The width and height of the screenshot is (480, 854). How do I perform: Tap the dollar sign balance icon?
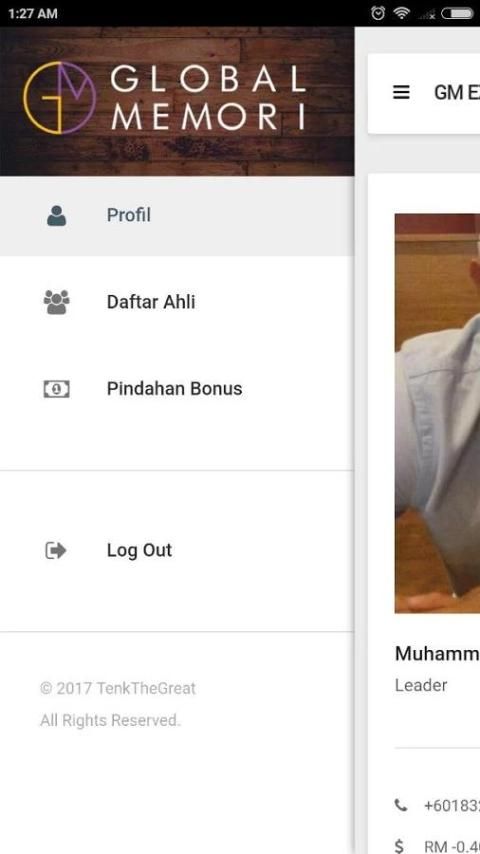coord(400,846)
